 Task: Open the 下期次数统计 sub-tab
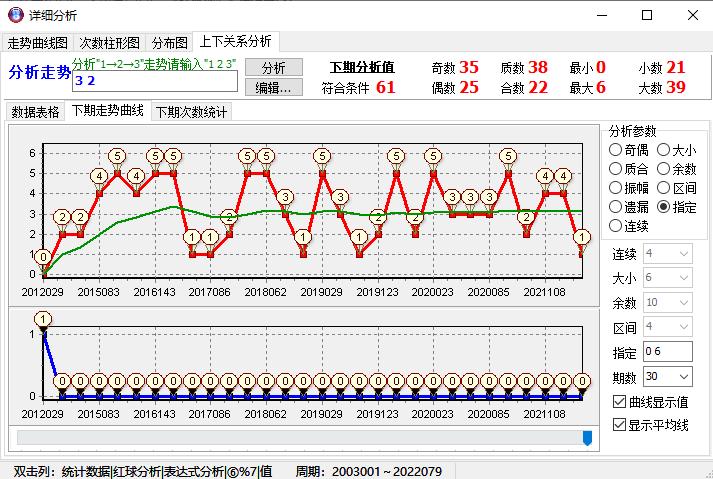point(191,112)
